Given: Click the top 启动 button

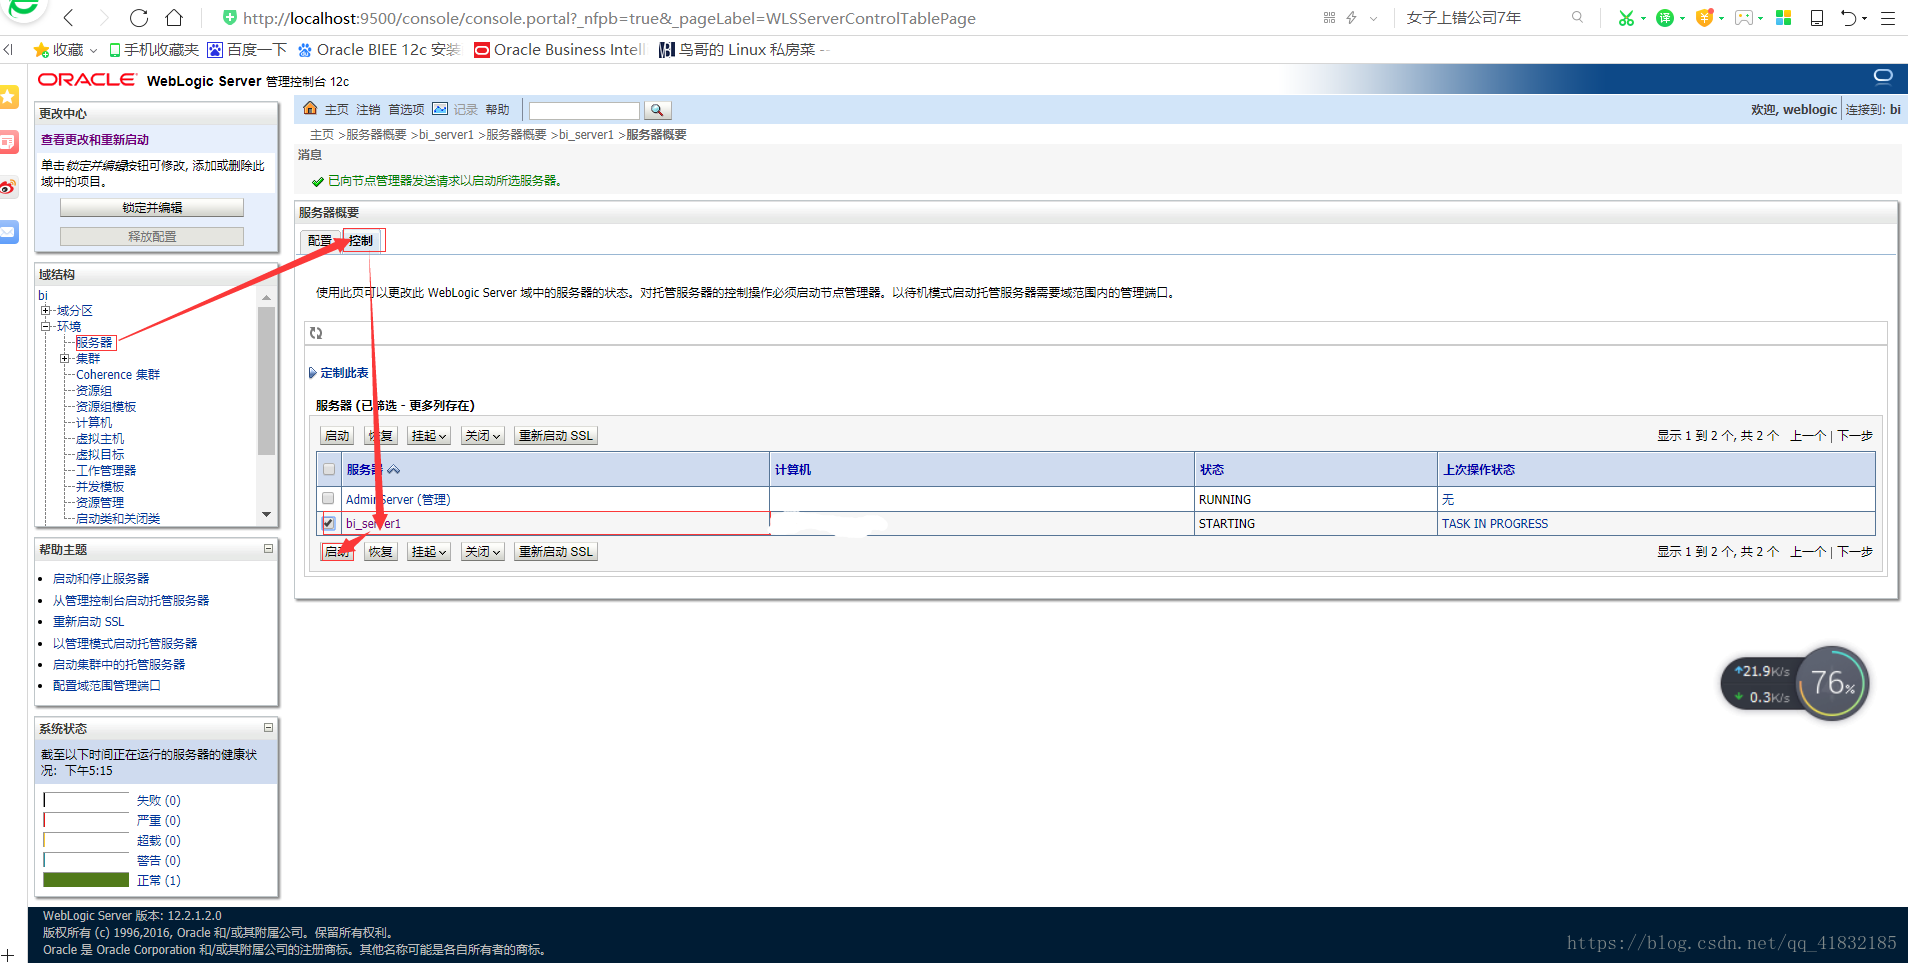Looking at the screenshot, I should point(337,436).
